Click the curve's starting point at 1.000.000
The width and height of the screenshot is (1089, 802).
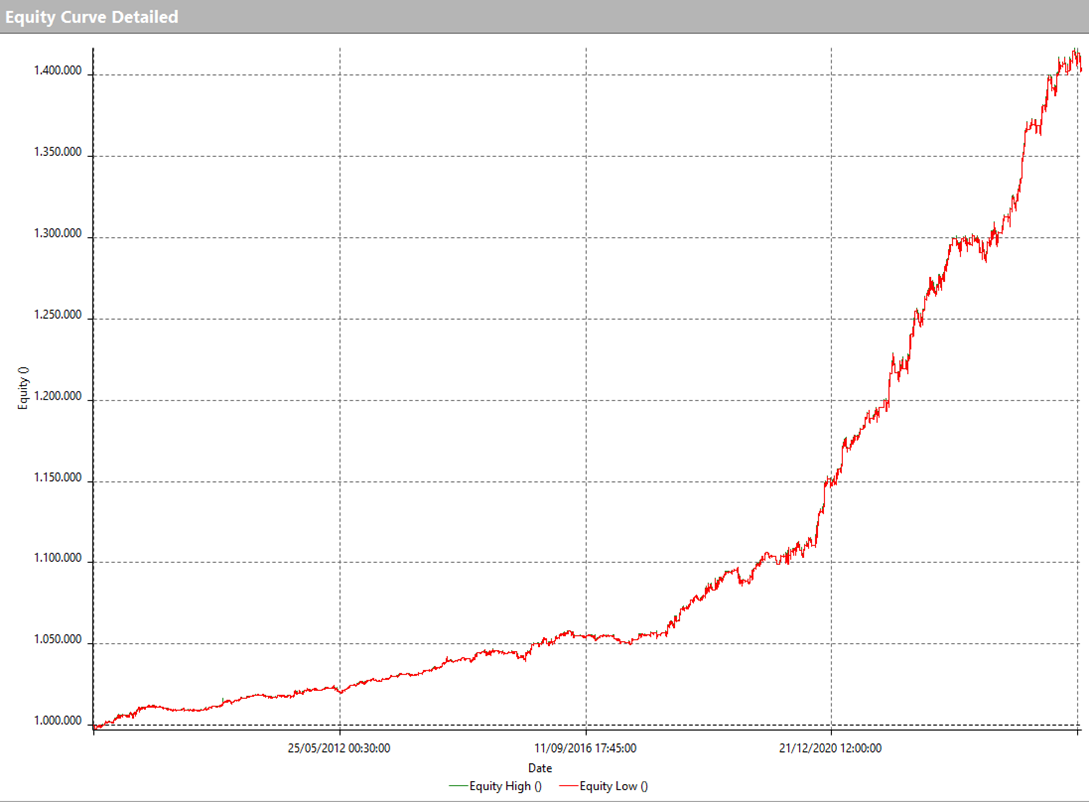[95, 726]
